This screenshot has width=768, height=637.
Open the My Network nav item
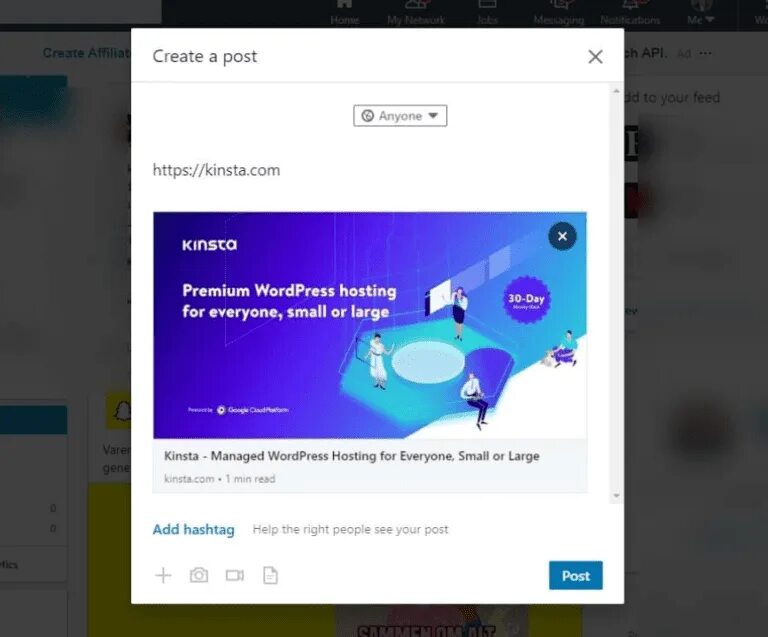click(416, 13)
